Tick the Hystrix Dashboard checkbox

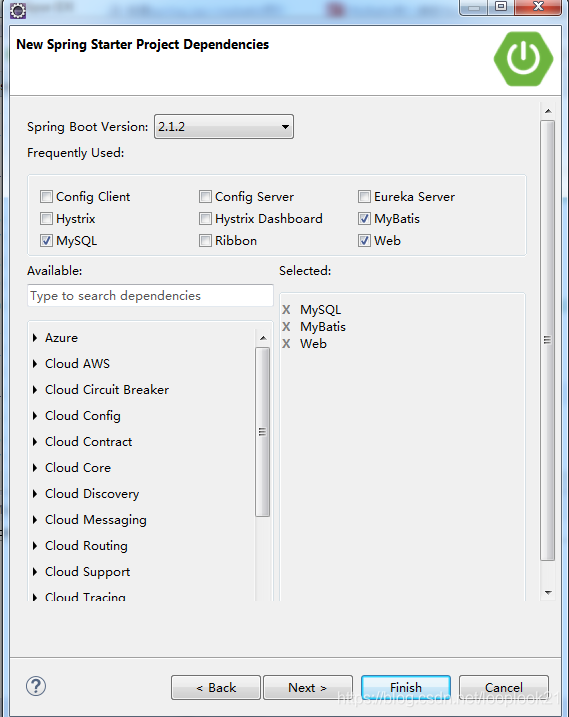click(205, 219)
